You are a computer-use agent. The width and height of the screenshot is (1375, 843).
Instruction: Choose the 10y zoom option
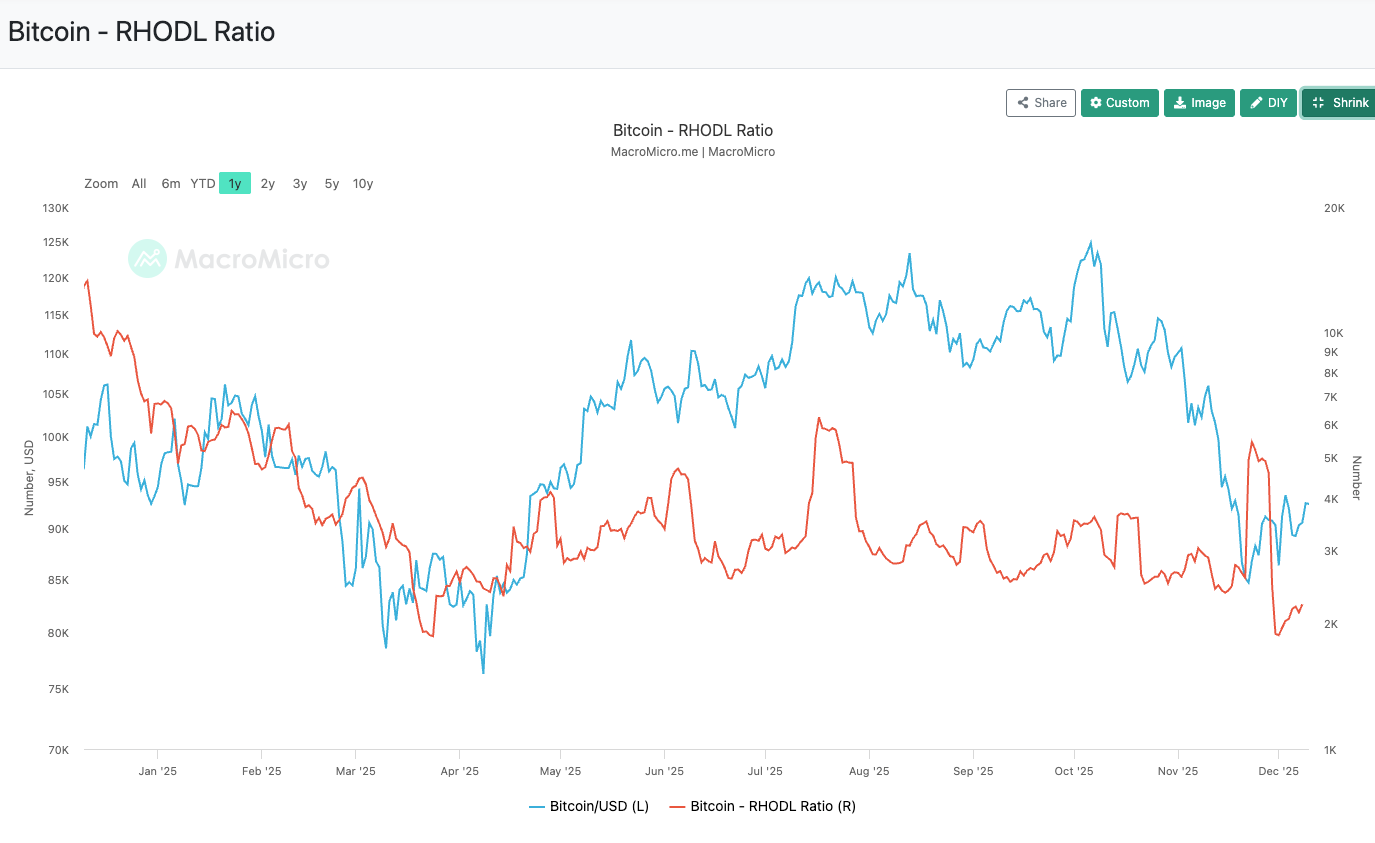[x=363, y=184]
